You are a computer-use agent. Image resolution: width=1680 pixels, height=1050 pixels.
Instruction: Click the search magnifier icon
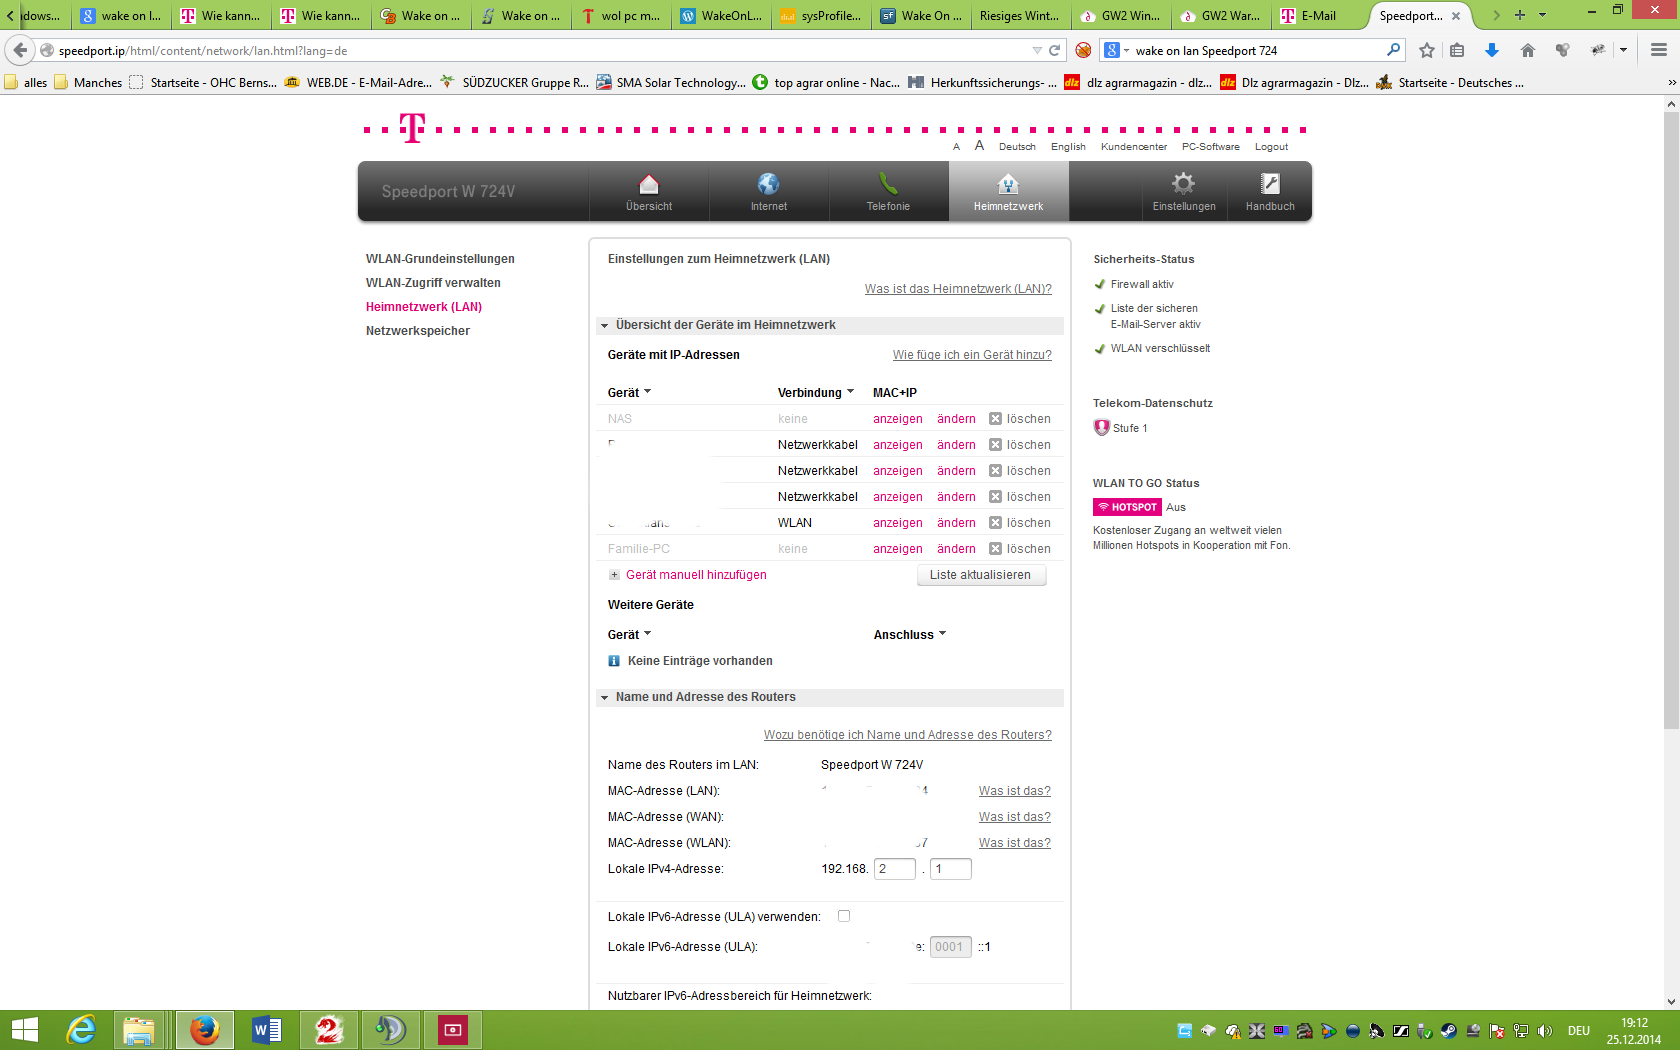[1393, 50]
